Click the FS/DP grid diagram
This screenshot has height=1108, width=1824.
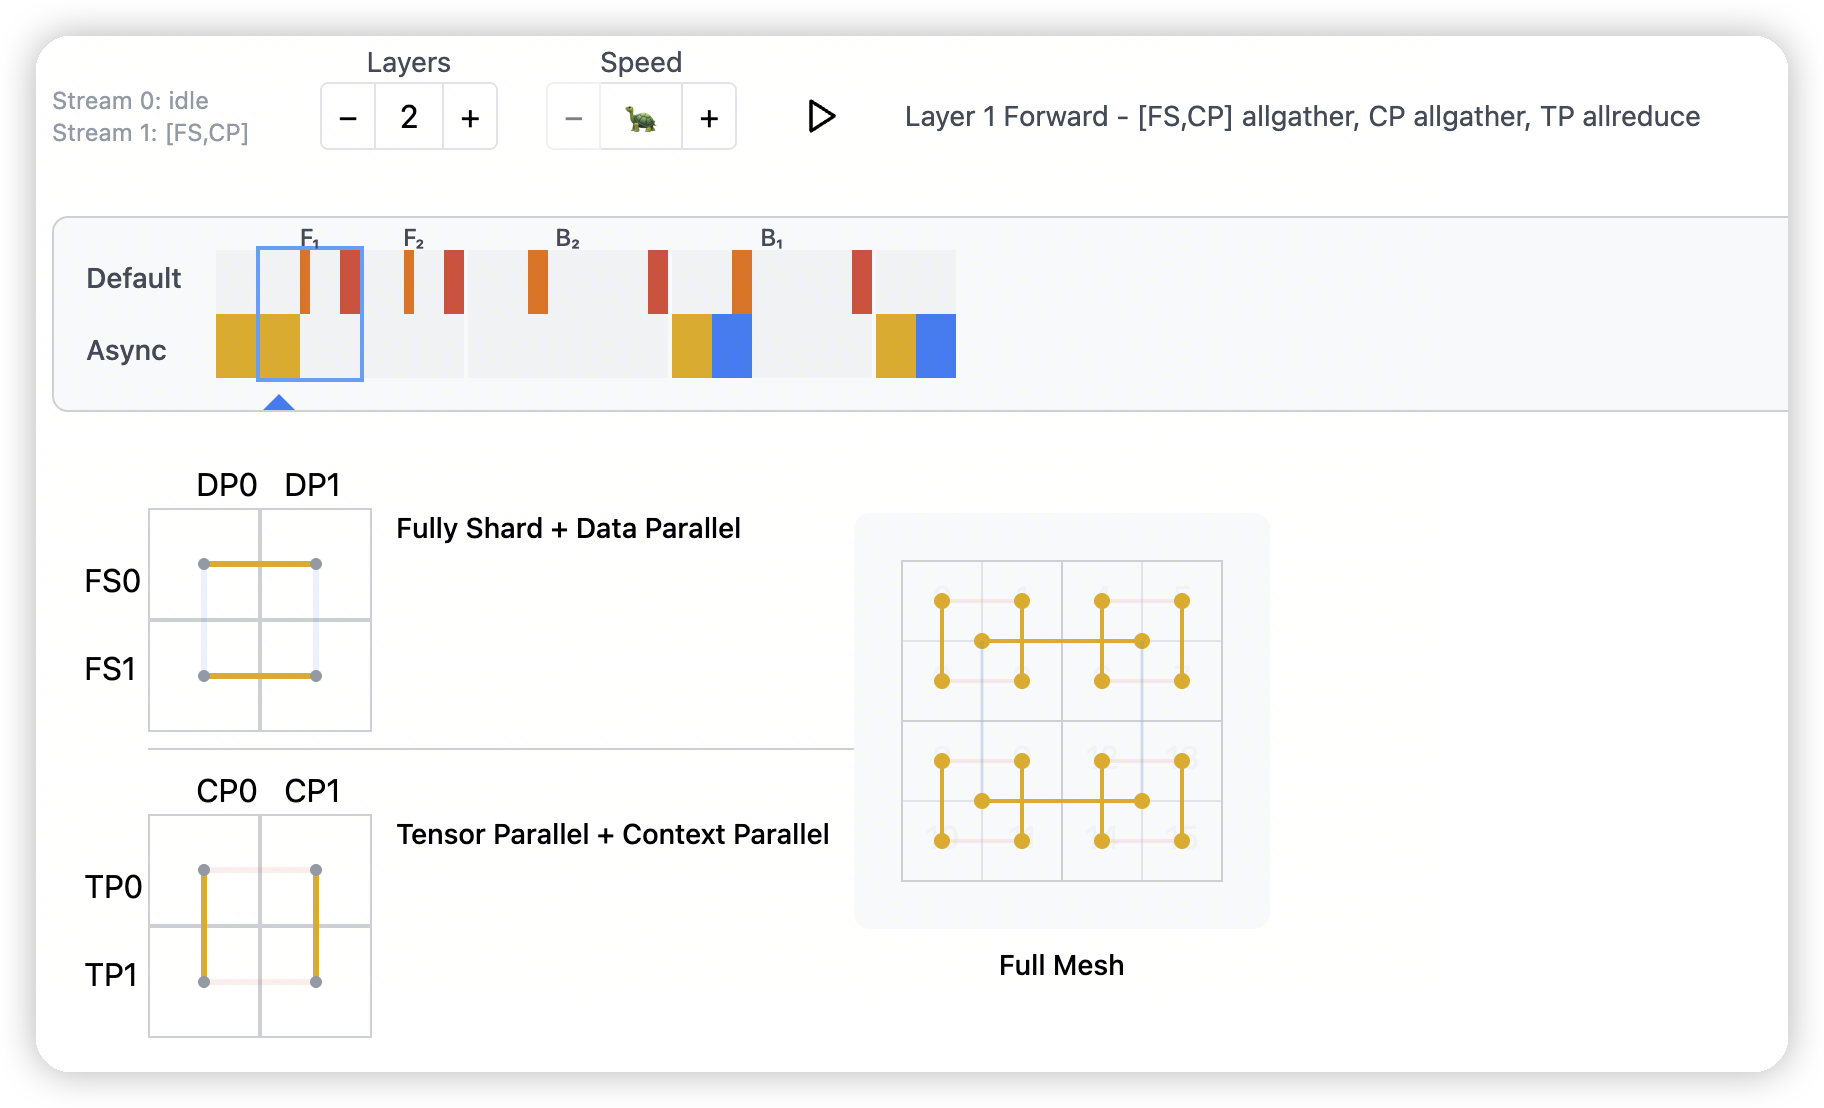pos(260,620)
